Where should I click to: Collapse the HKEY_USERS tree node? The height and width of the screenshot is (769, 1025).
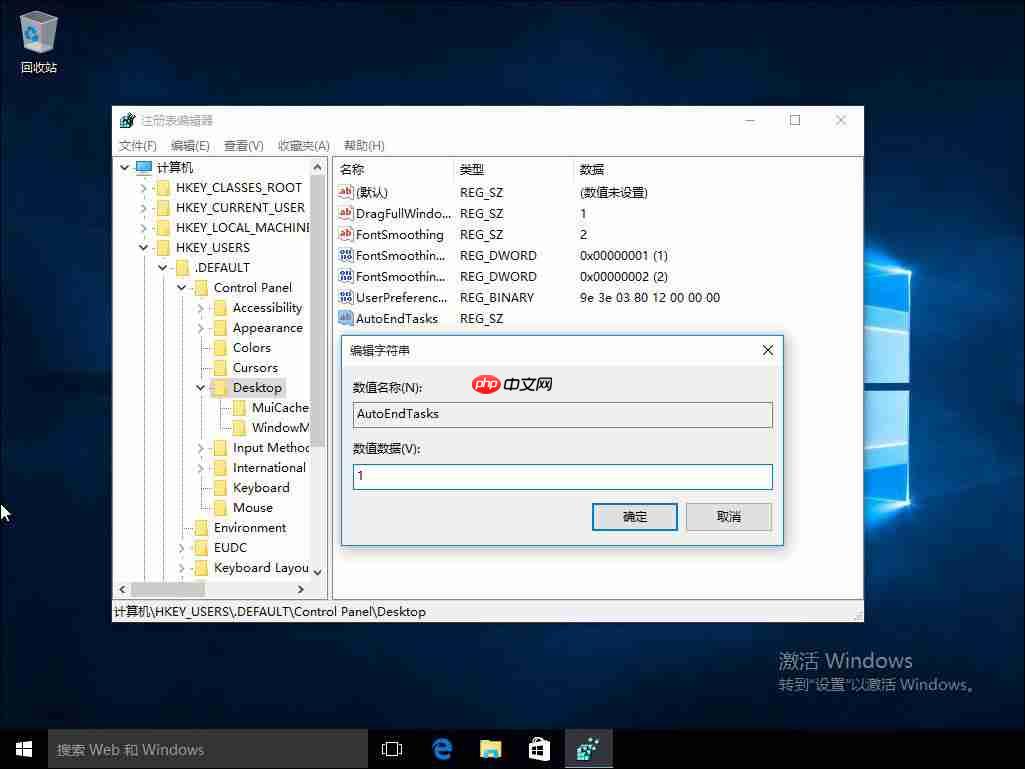pos(143,247)
